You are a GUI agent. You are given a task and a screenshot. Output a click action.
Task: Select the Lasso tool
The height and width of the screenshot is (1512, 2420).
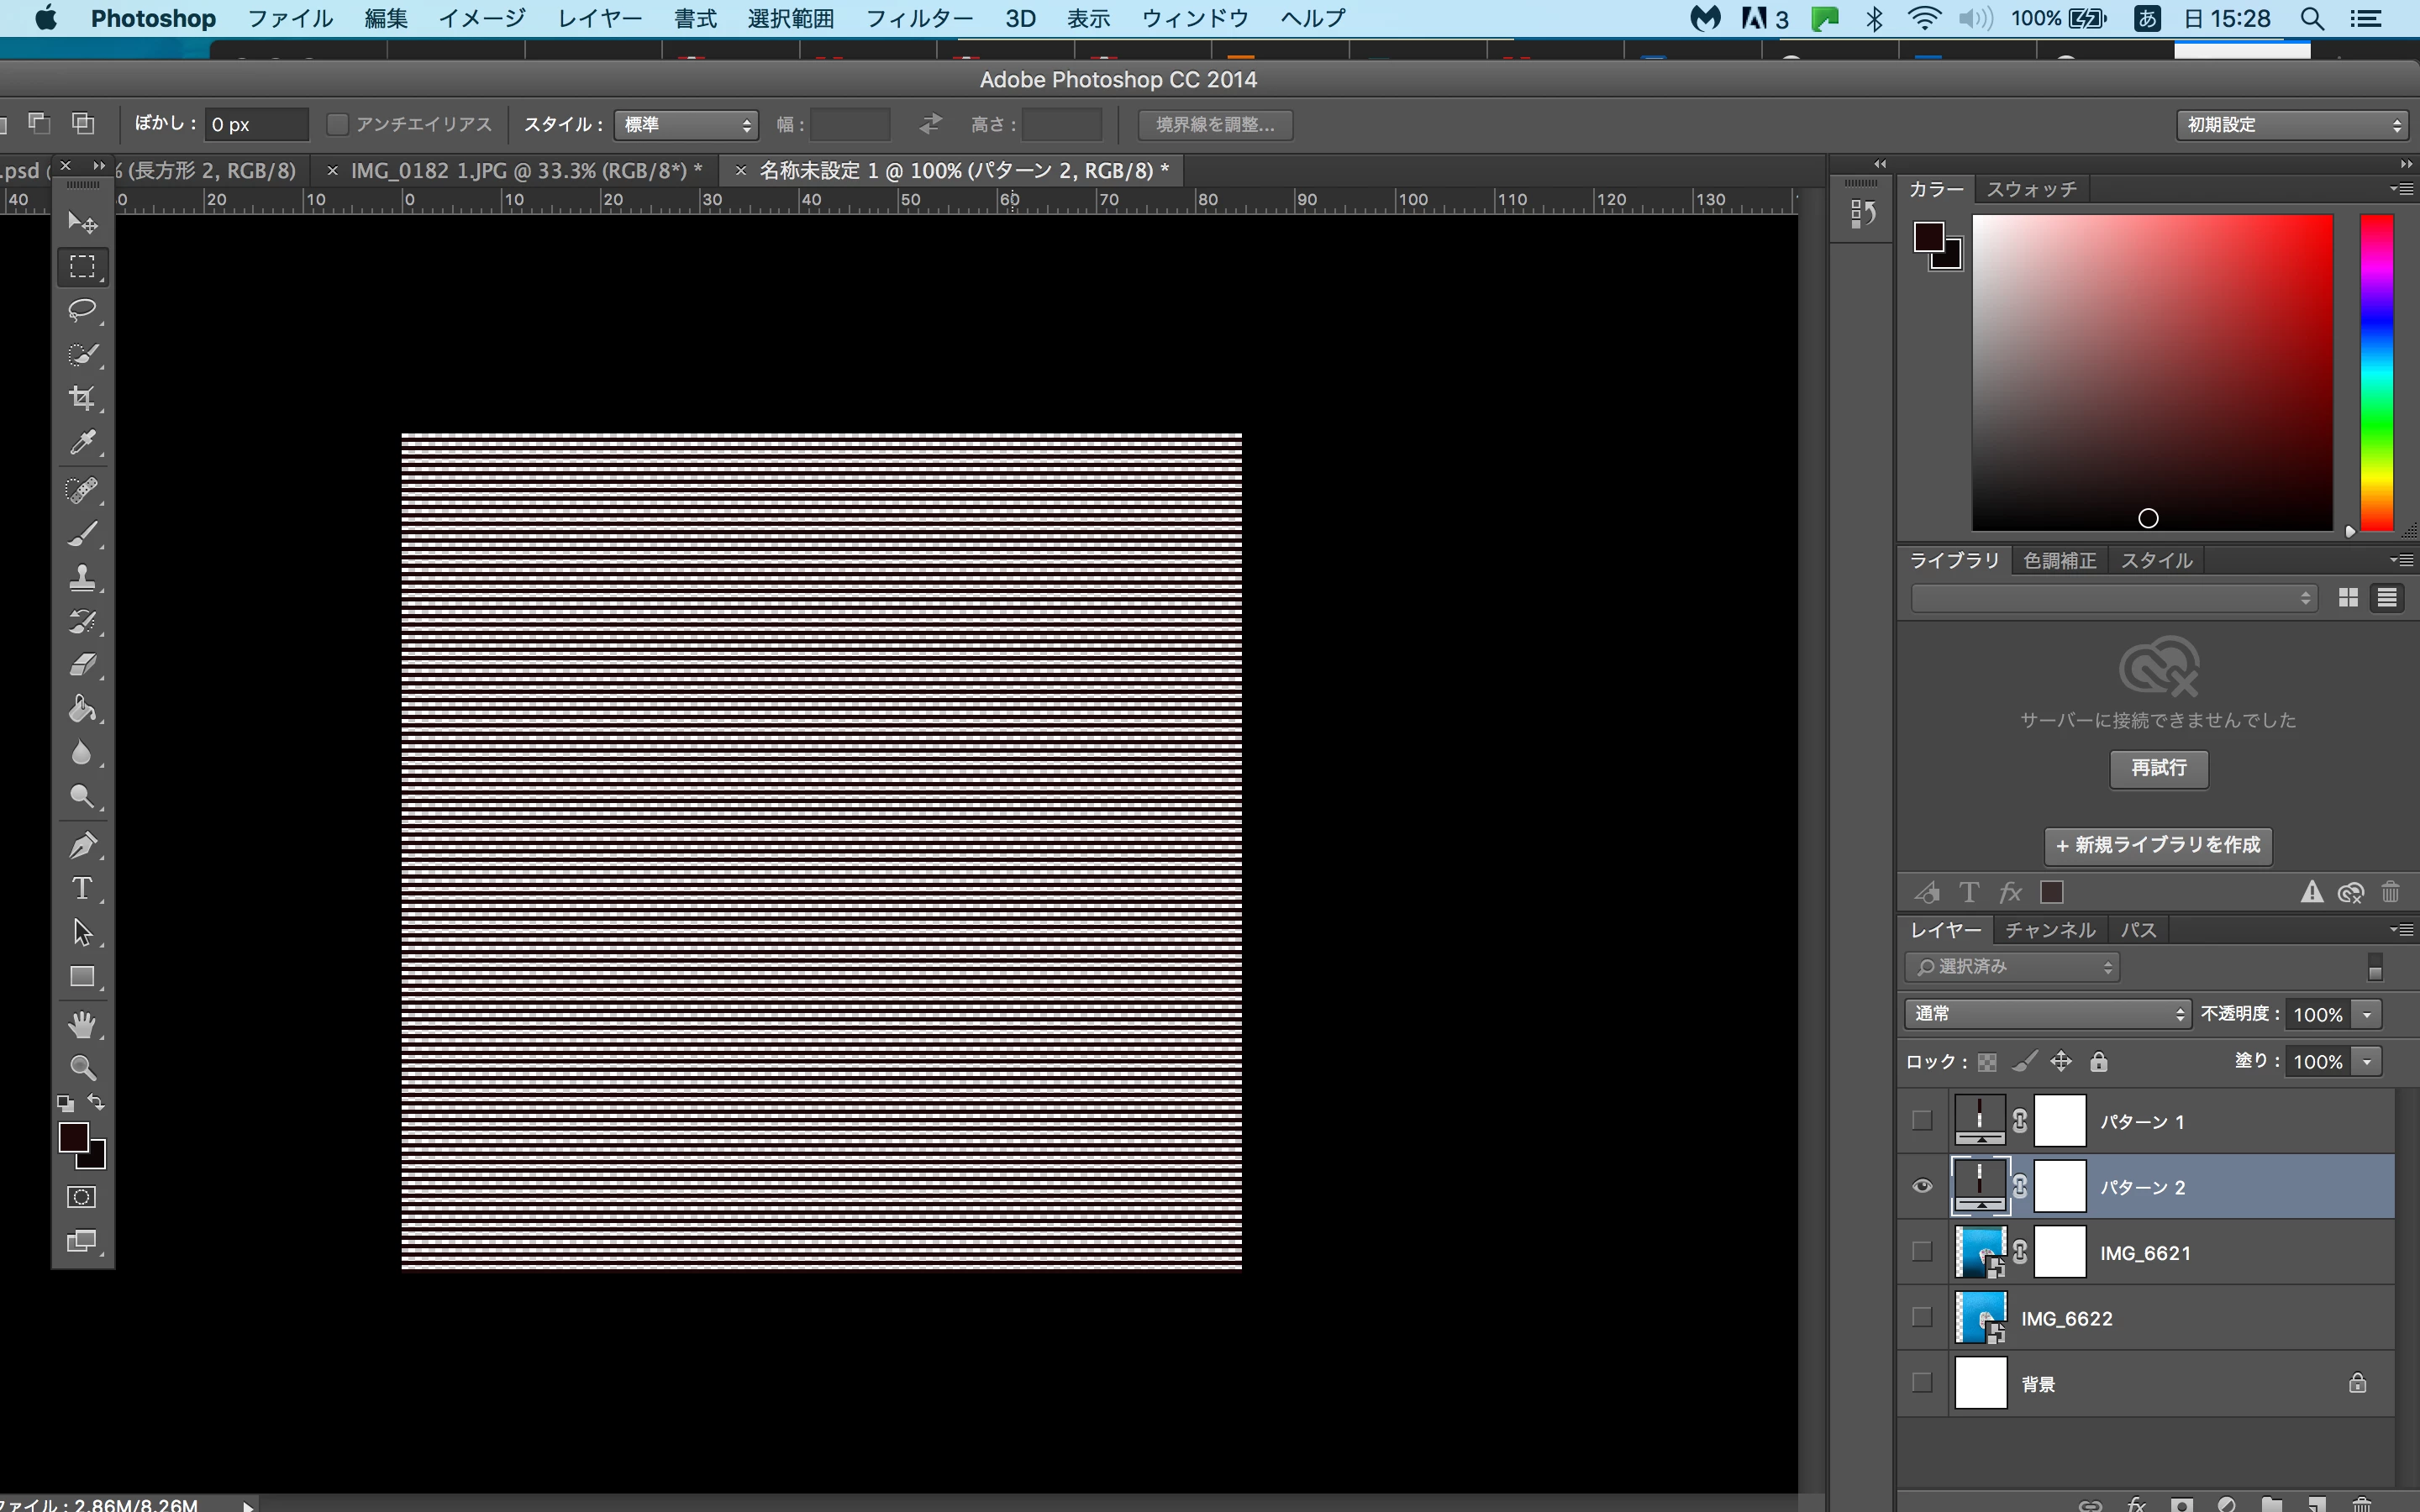coord(82,310)
